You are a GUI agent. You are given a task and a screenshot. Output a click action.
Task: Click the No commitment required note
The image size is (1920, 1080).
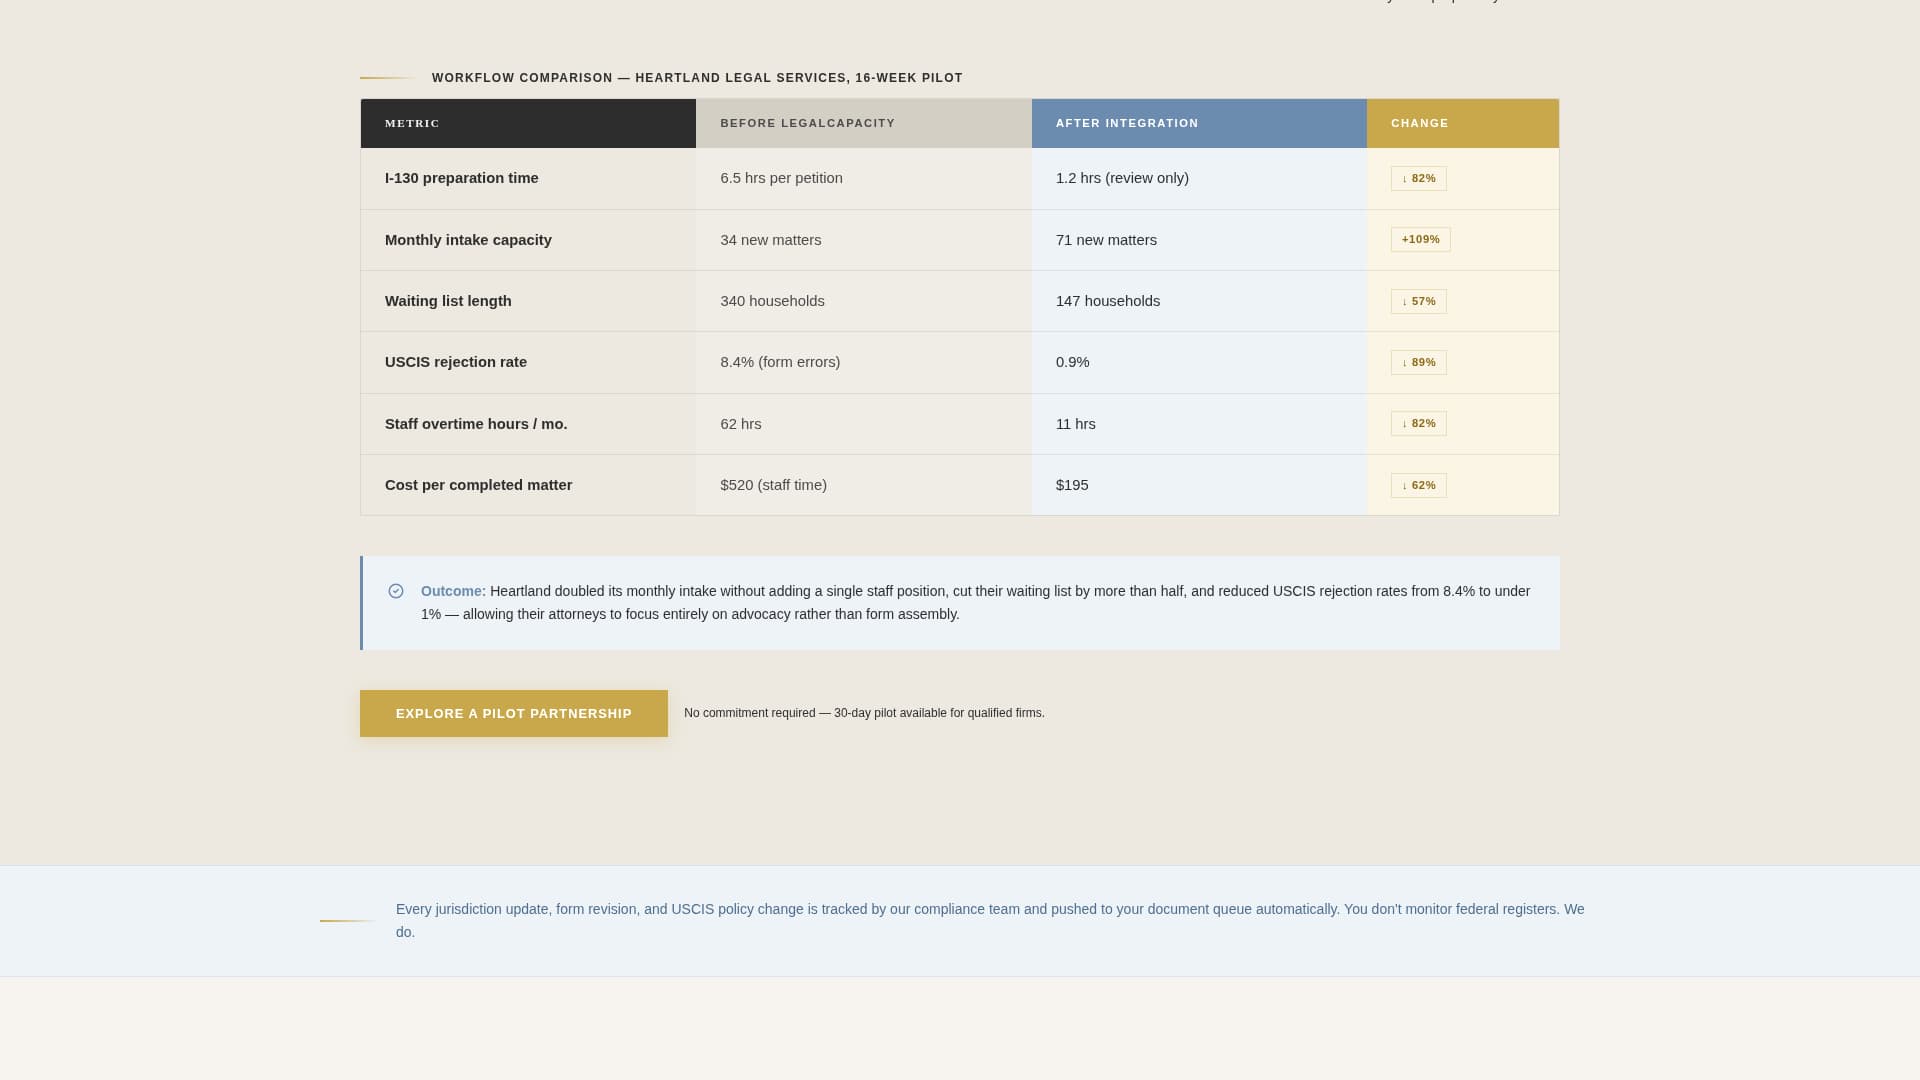coord(864,713)
